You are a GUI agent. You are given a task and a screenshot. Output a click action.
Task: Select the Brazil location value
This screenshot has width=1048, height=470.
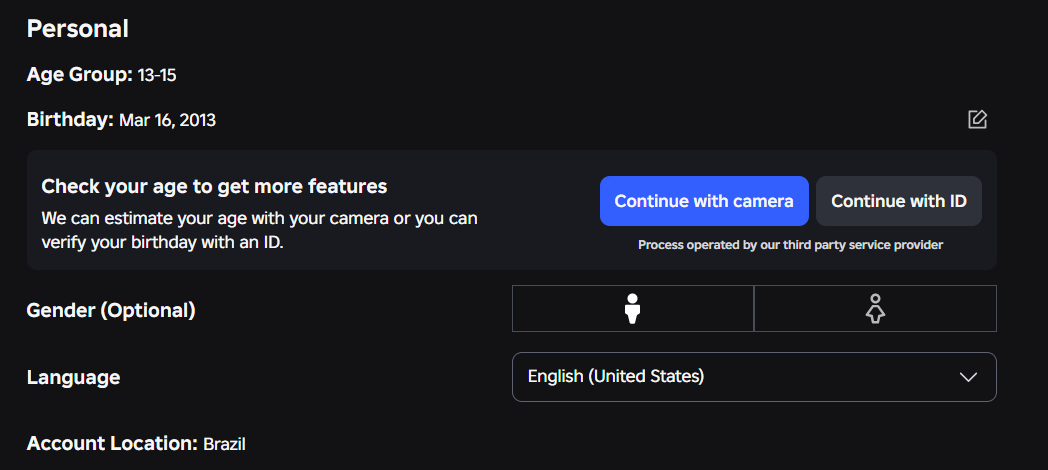tap(225, 444)
